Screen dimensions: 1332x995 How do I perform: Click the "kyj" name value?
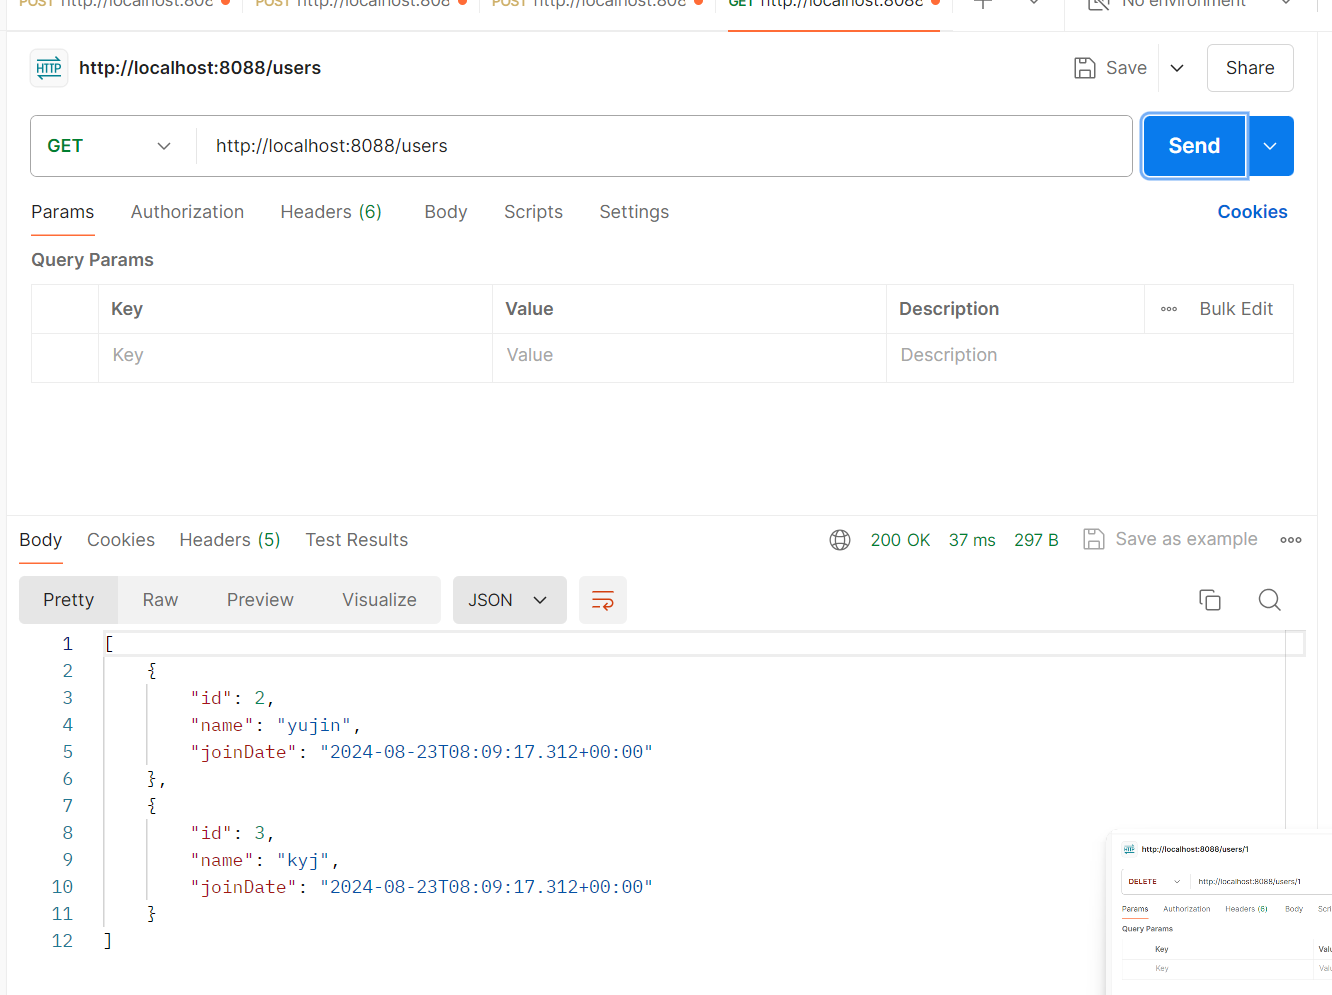[x=303, y=860]
